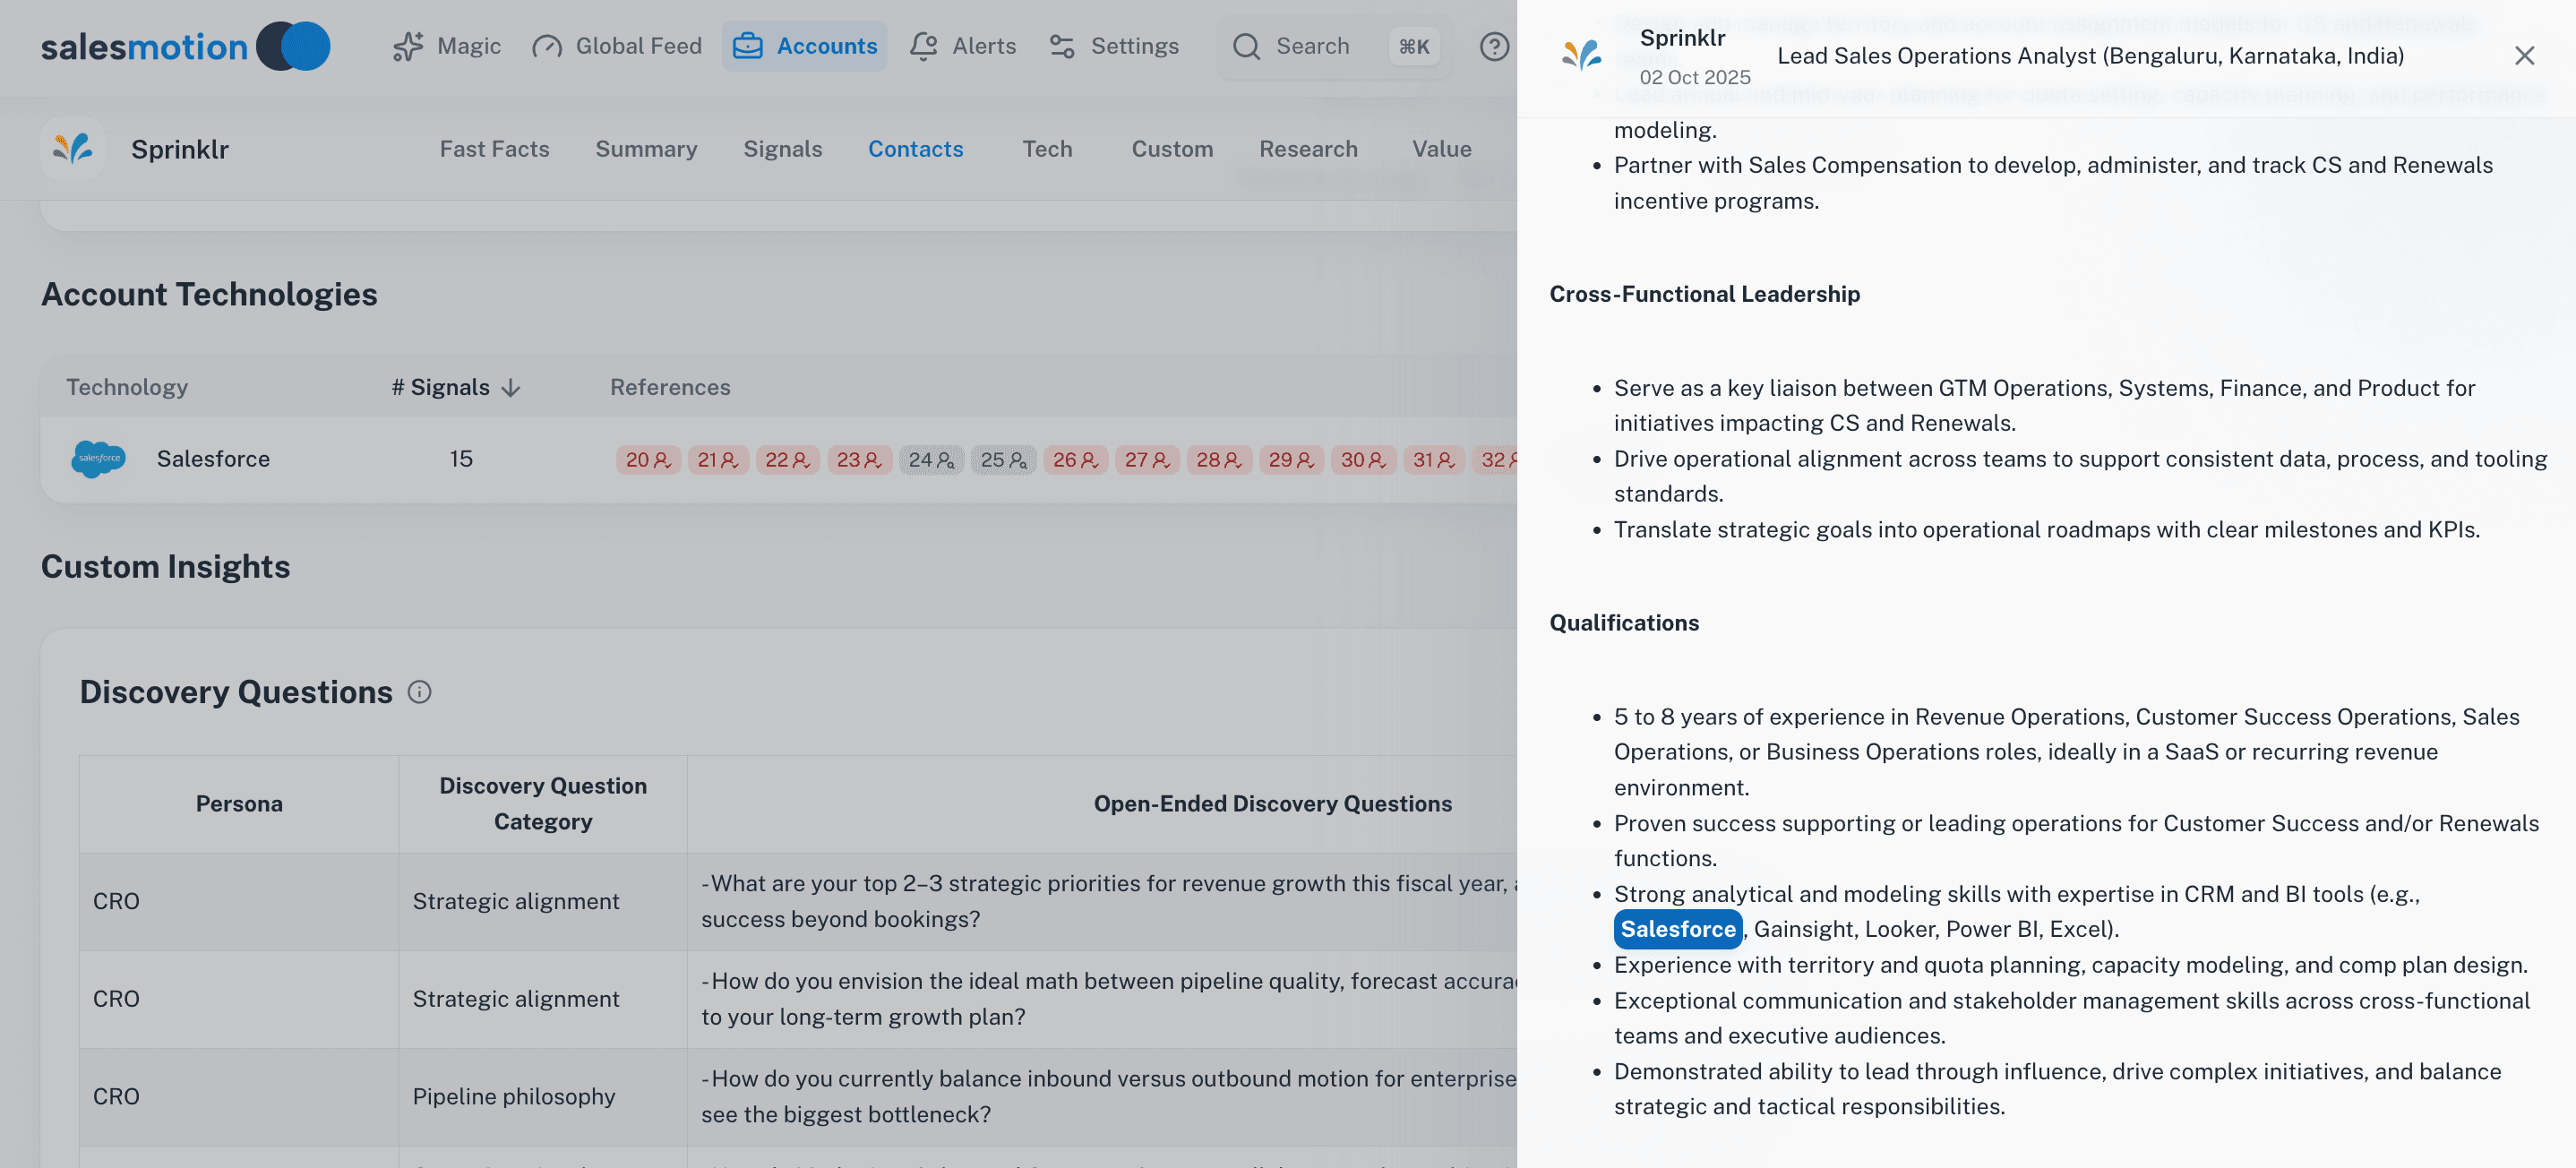Click highlighted Salesforce keyword in Qualifications
The height and width of the screenshot is (1168, 2576).
click(1677, 929)
